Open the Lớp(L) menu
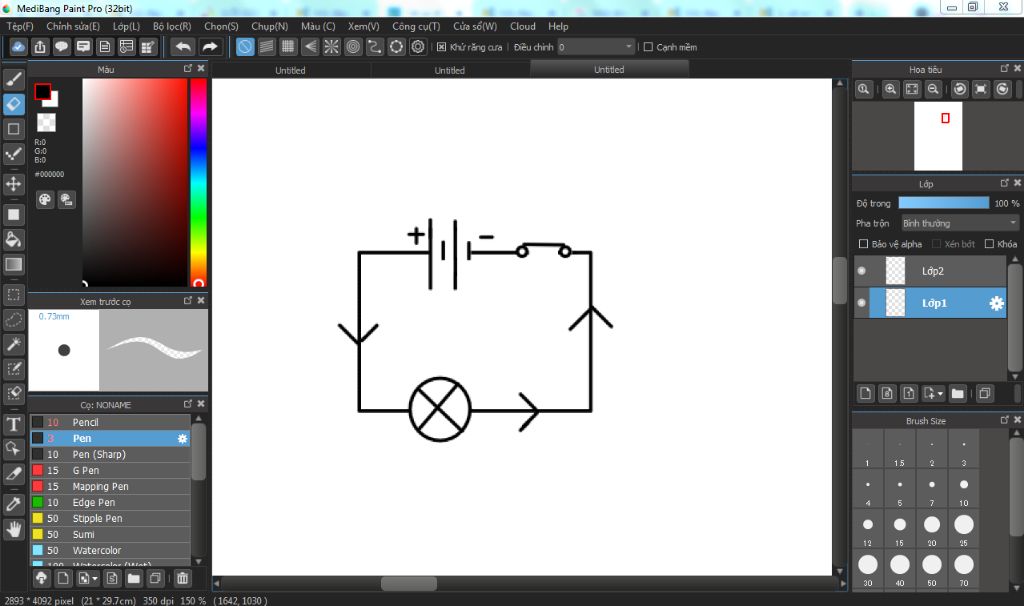1024x606 pixels. click(126, 26)
